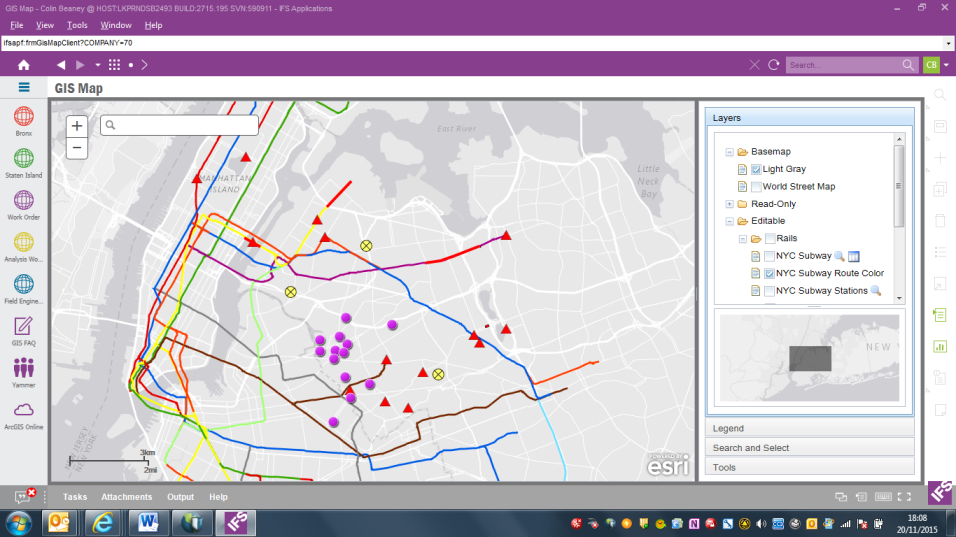The width and height of the screenshot is (956, 537).
Task: Open the Help menu in menu bar
Action: 153,25
